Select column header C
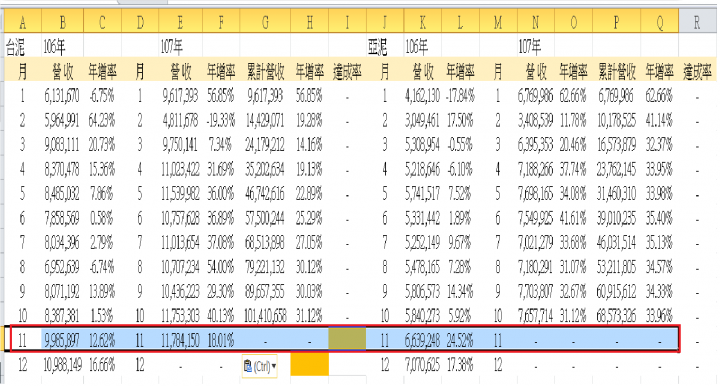 pyautogui.click(x=102, y=22)
